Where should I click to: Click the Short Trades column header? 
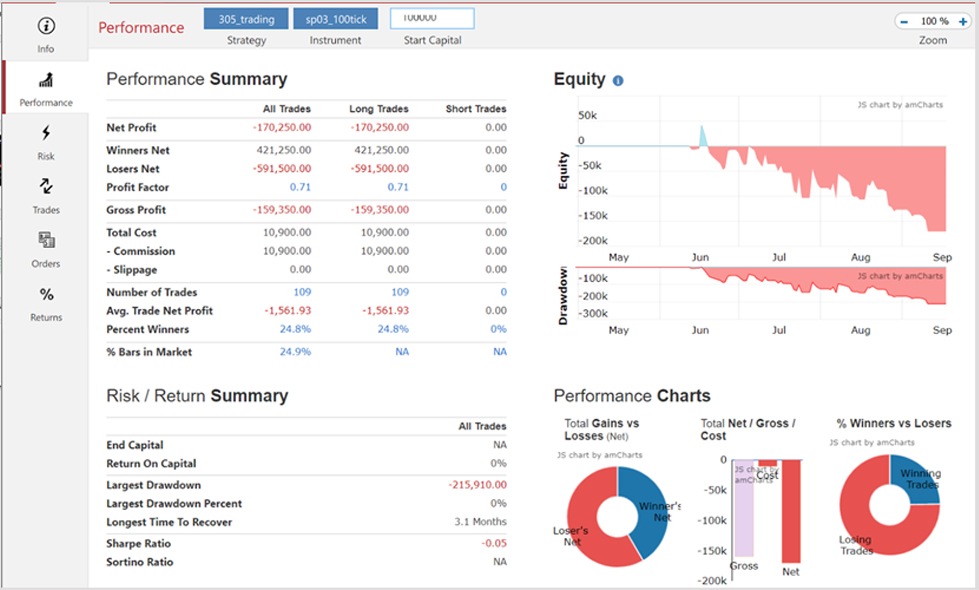point(476,109)
